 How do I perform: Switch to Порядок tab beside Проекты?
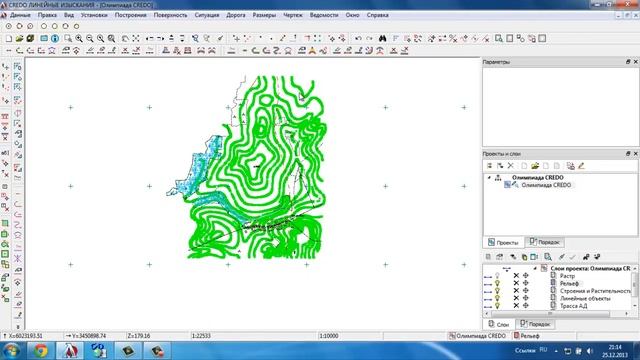click(544, 242)
